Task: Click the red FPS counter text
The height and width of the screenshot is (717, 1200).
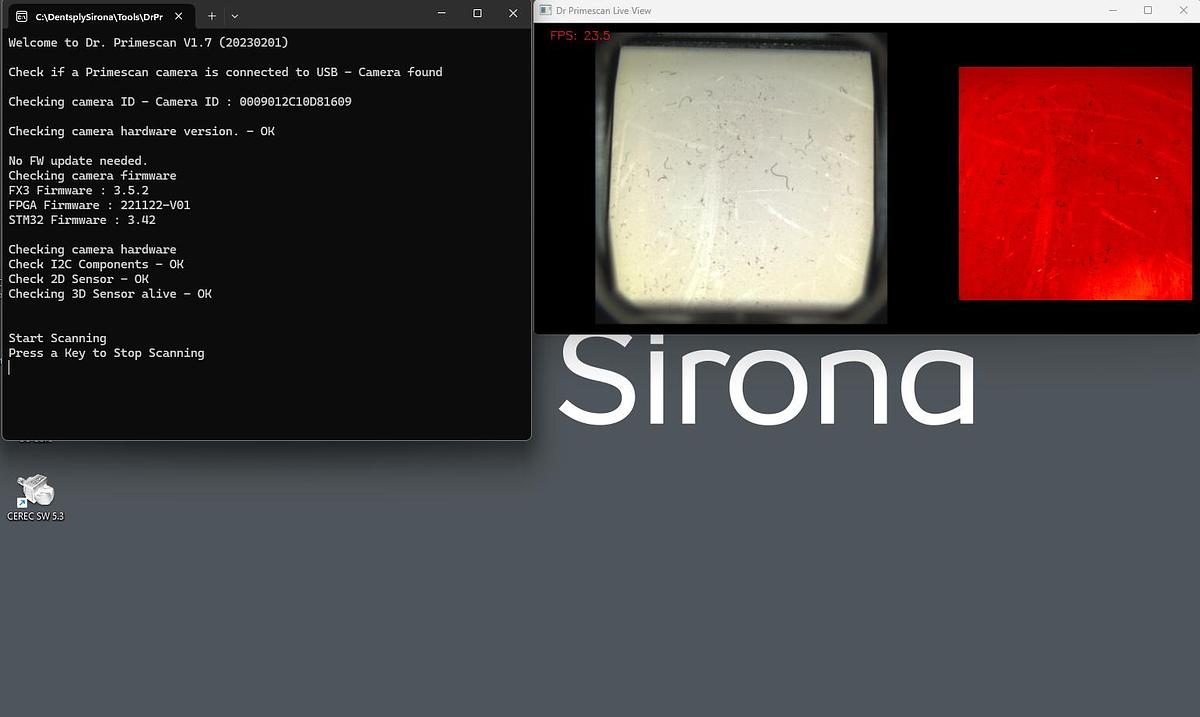Action: pos(580,36)
